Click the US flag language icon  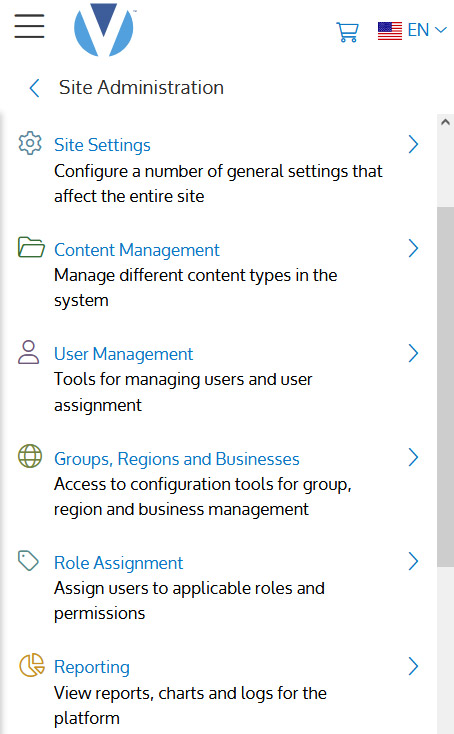click(390, 31)
